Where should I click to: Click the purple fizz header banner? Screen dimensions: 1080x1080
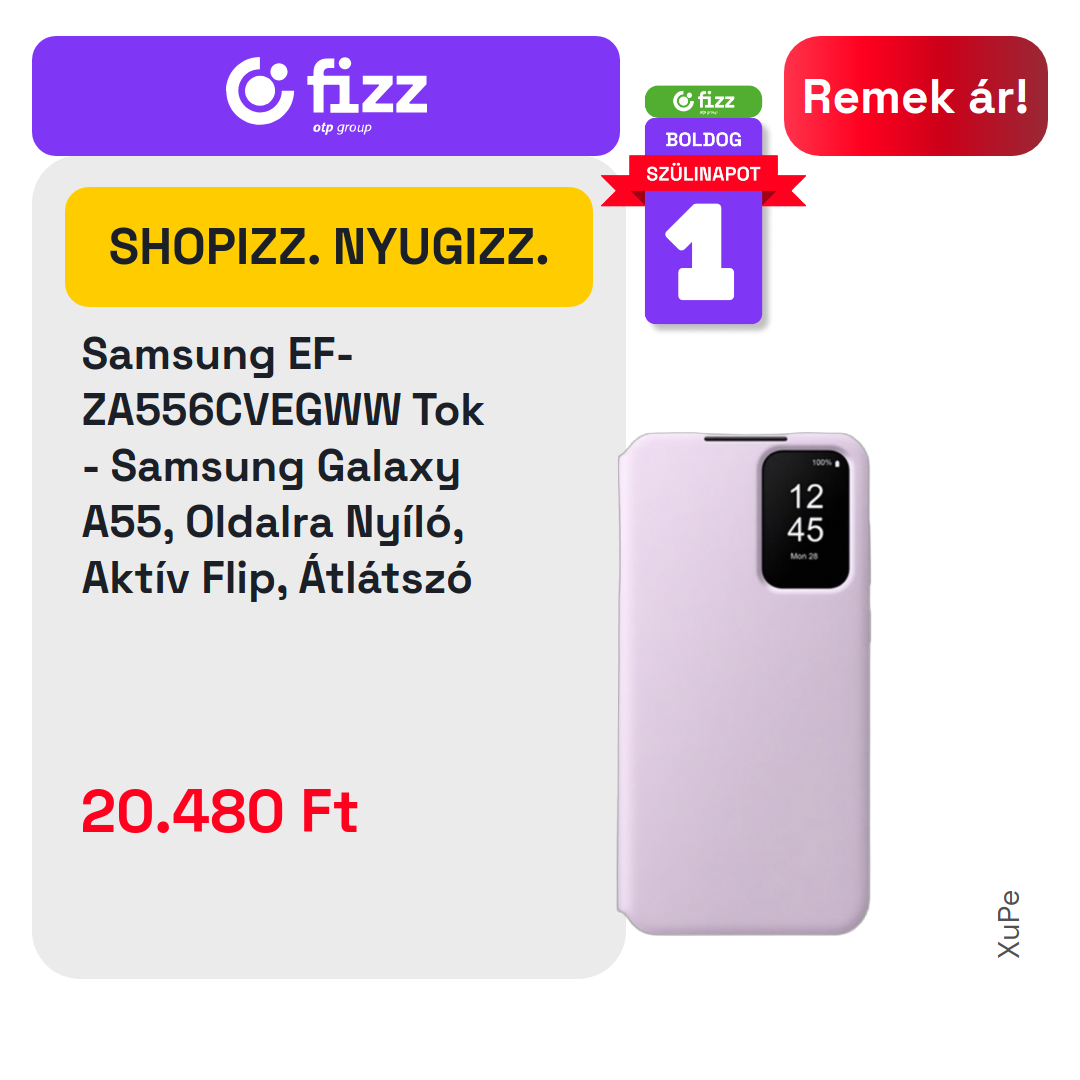click(326, 96)
